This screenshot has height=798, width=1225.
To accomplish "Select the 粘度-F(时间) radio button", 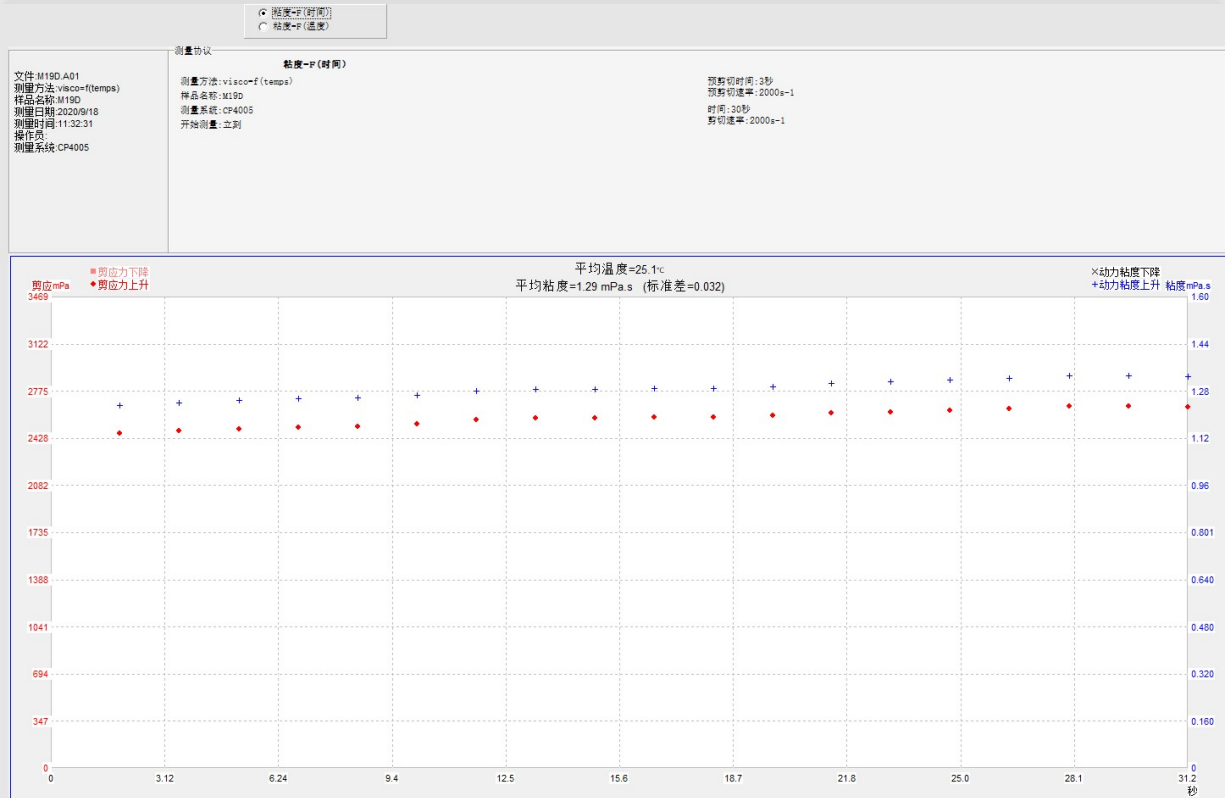I will [263, 13].
